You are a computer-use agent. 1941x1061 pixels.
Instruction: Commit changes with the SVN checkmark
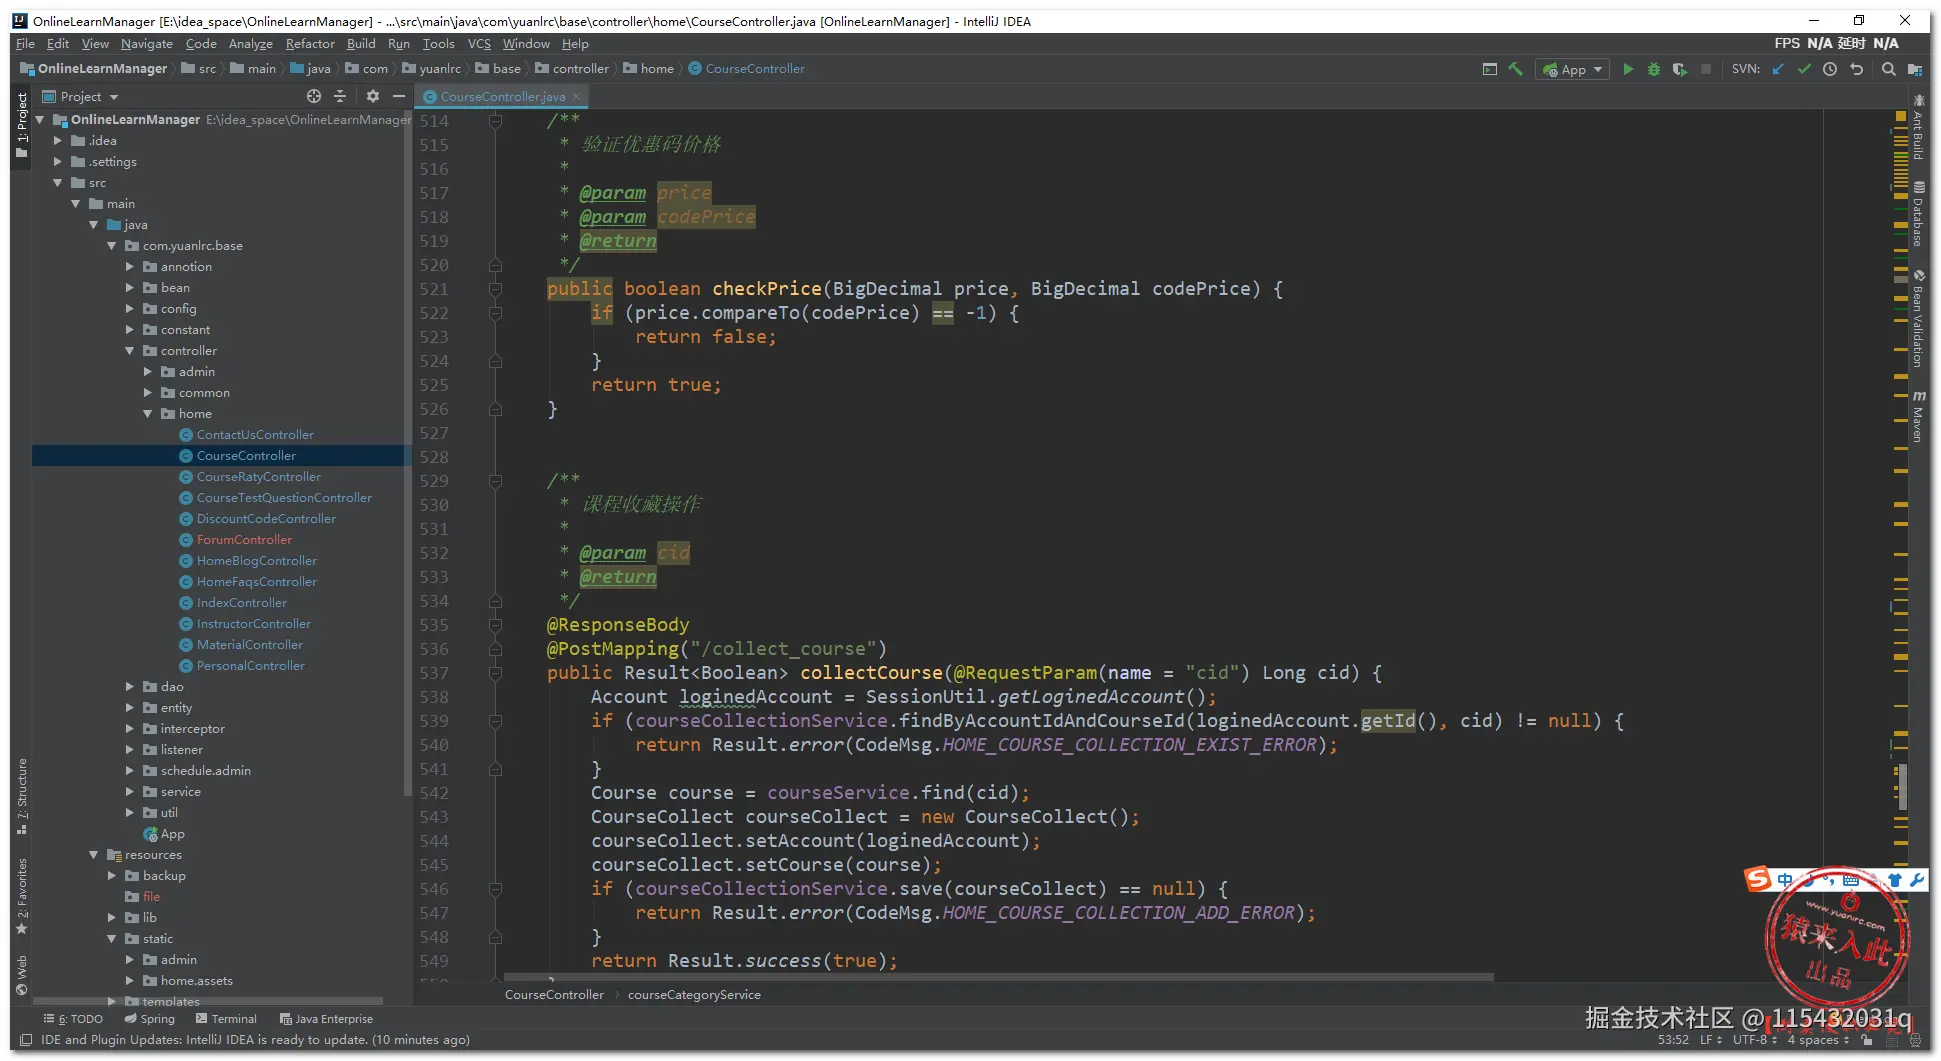point(1804,69)
